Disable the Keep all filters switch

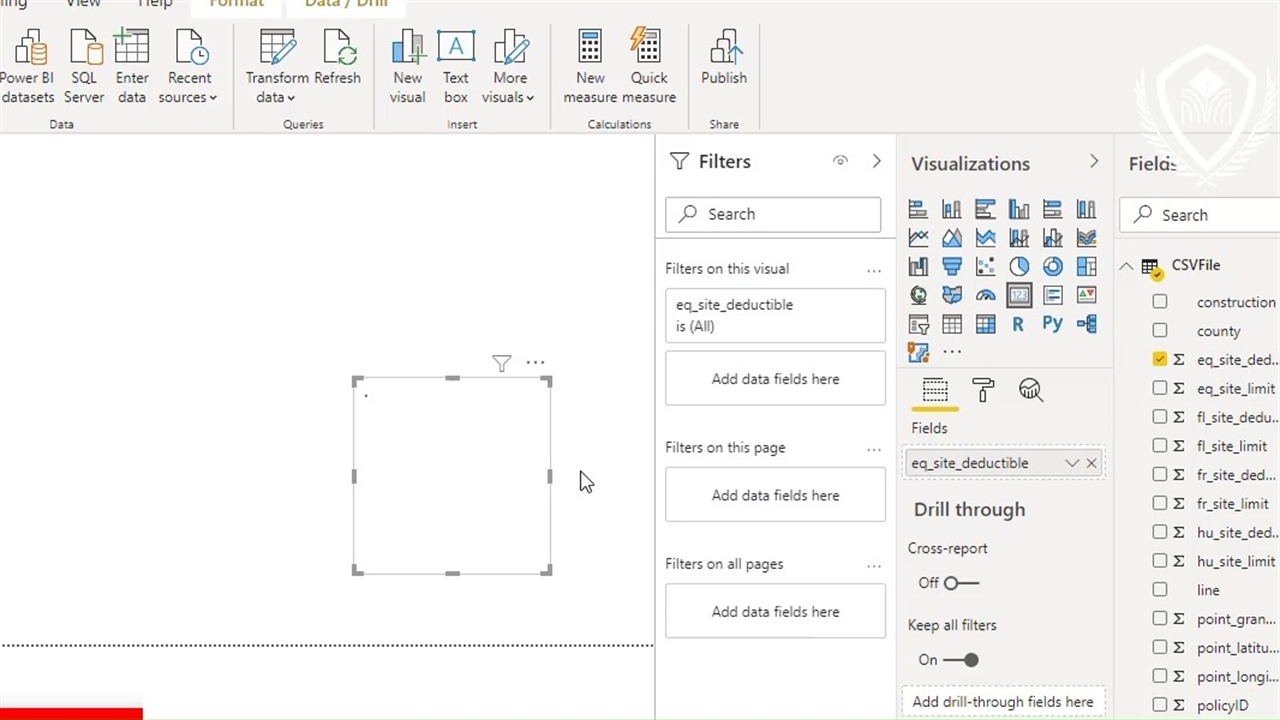click(960, 660)
